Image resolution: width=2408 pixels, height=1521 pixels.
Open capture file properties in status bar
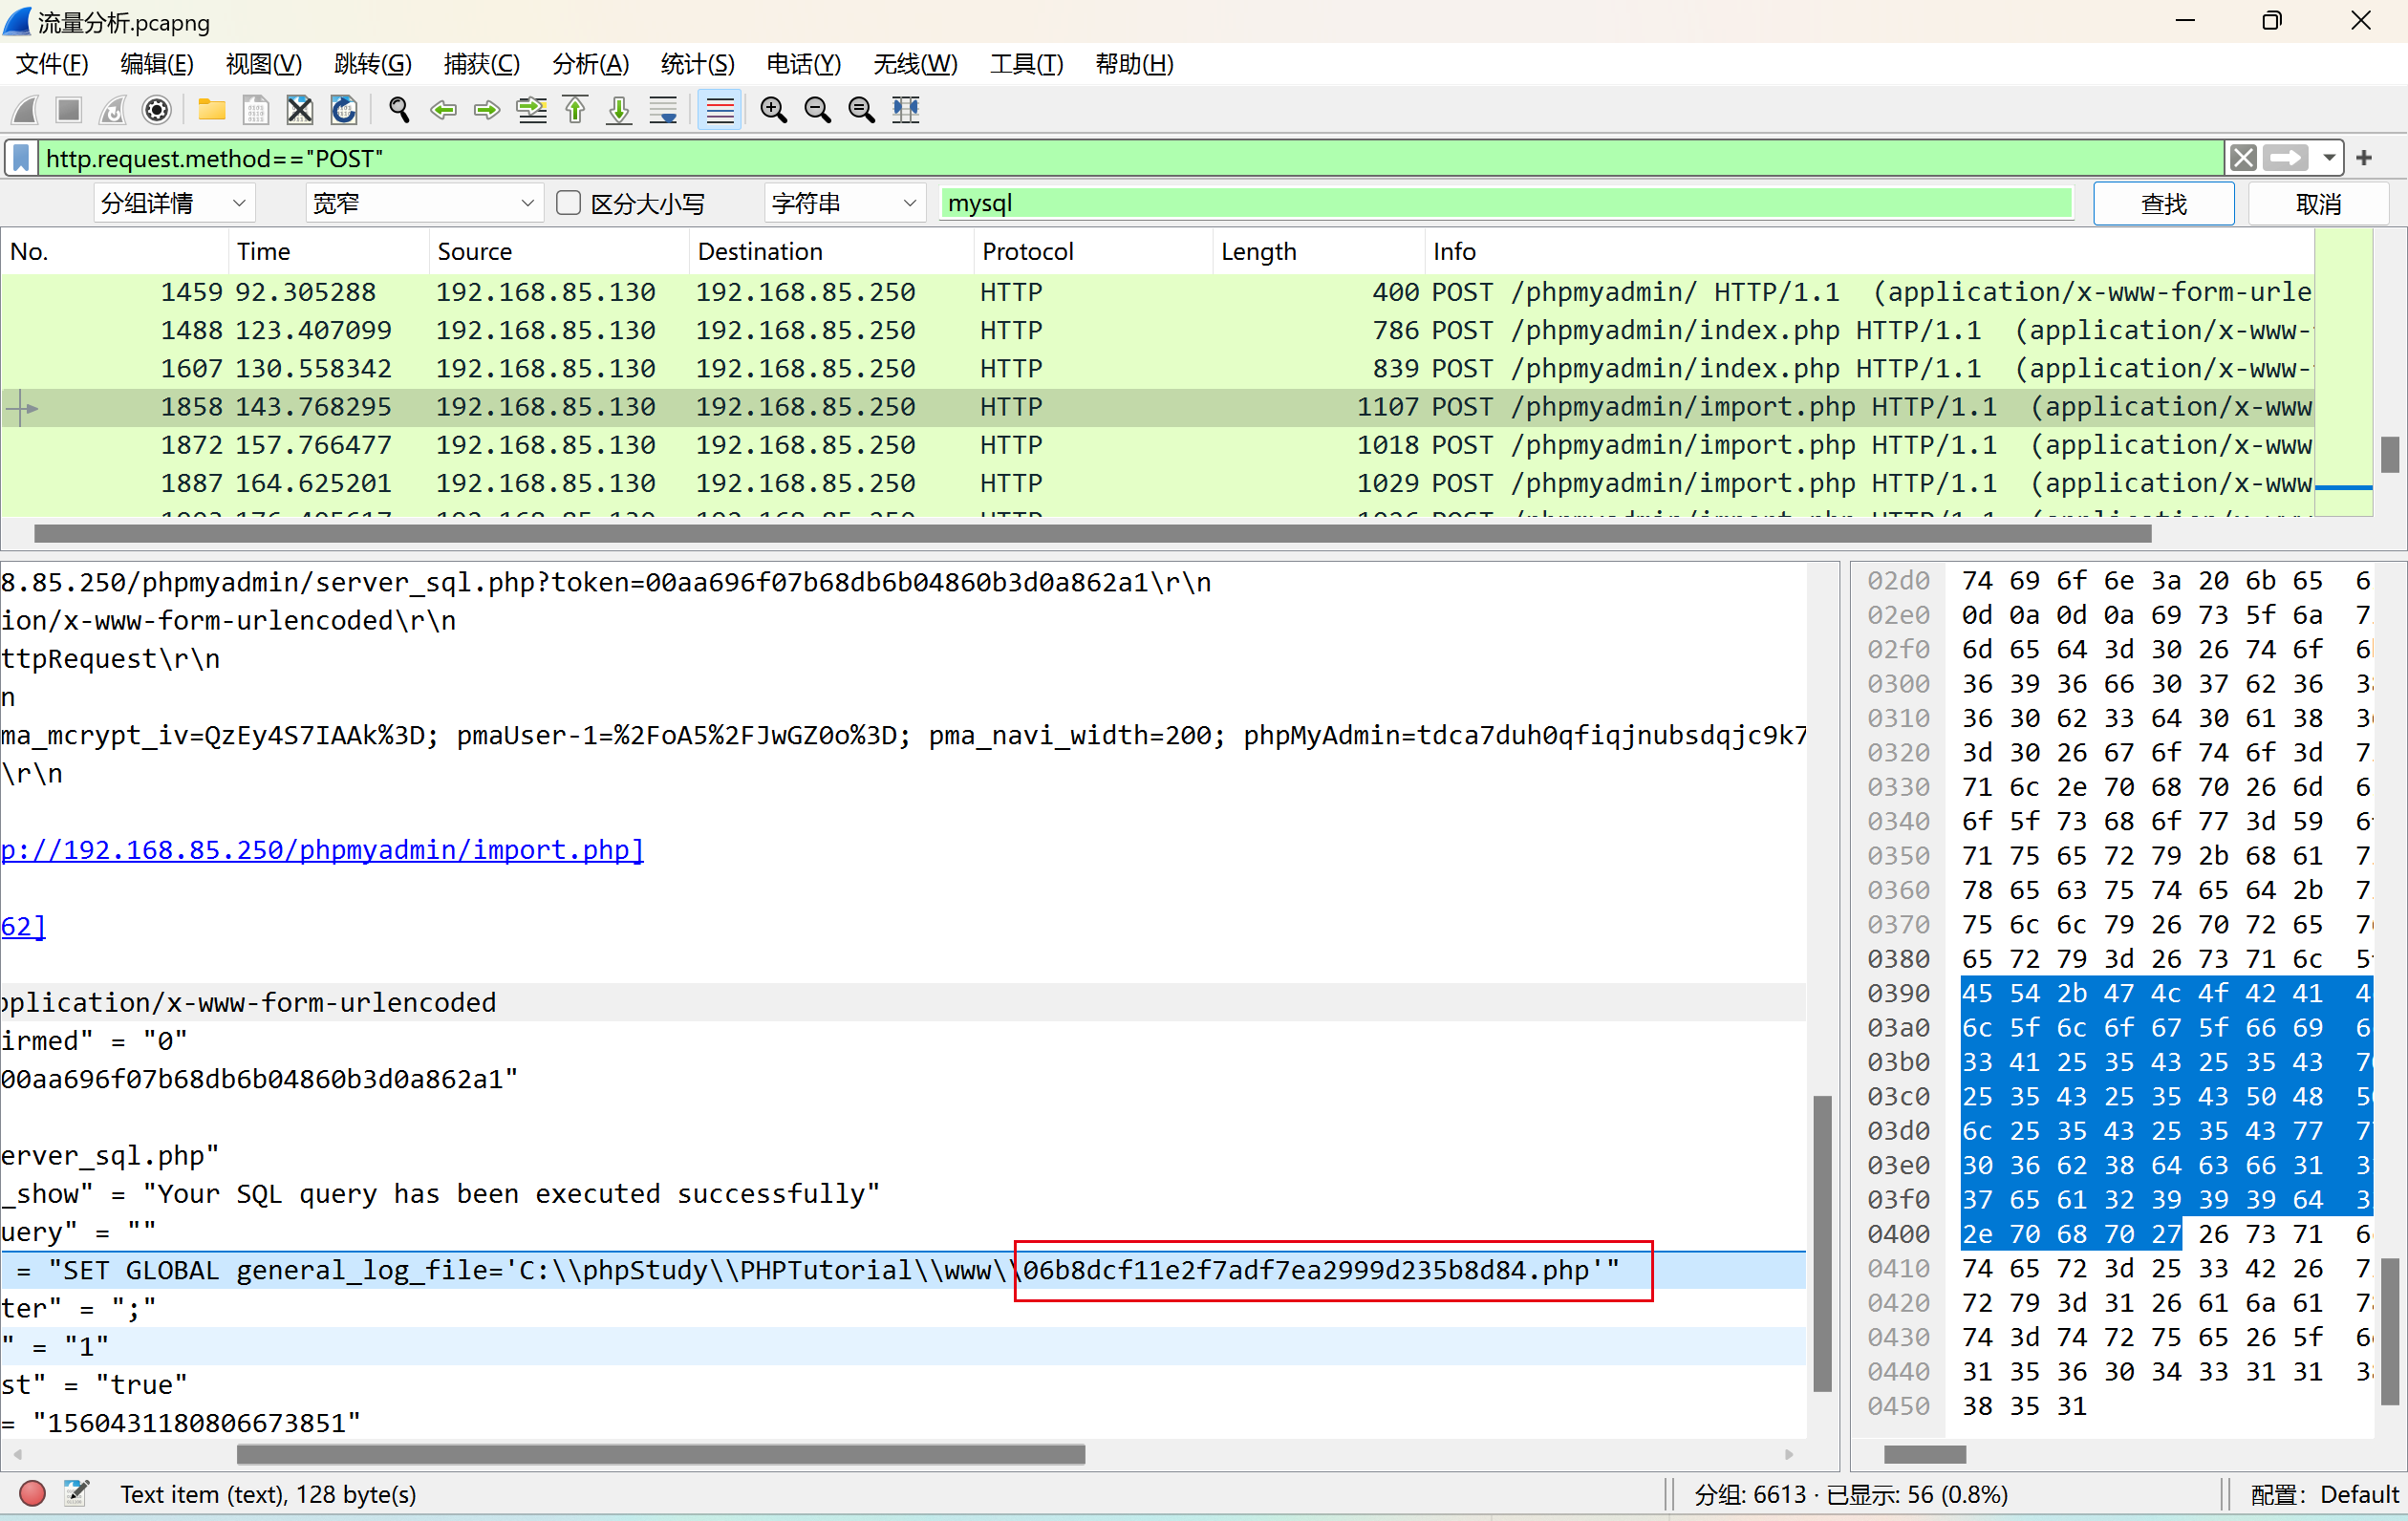tap(76, 1493)
